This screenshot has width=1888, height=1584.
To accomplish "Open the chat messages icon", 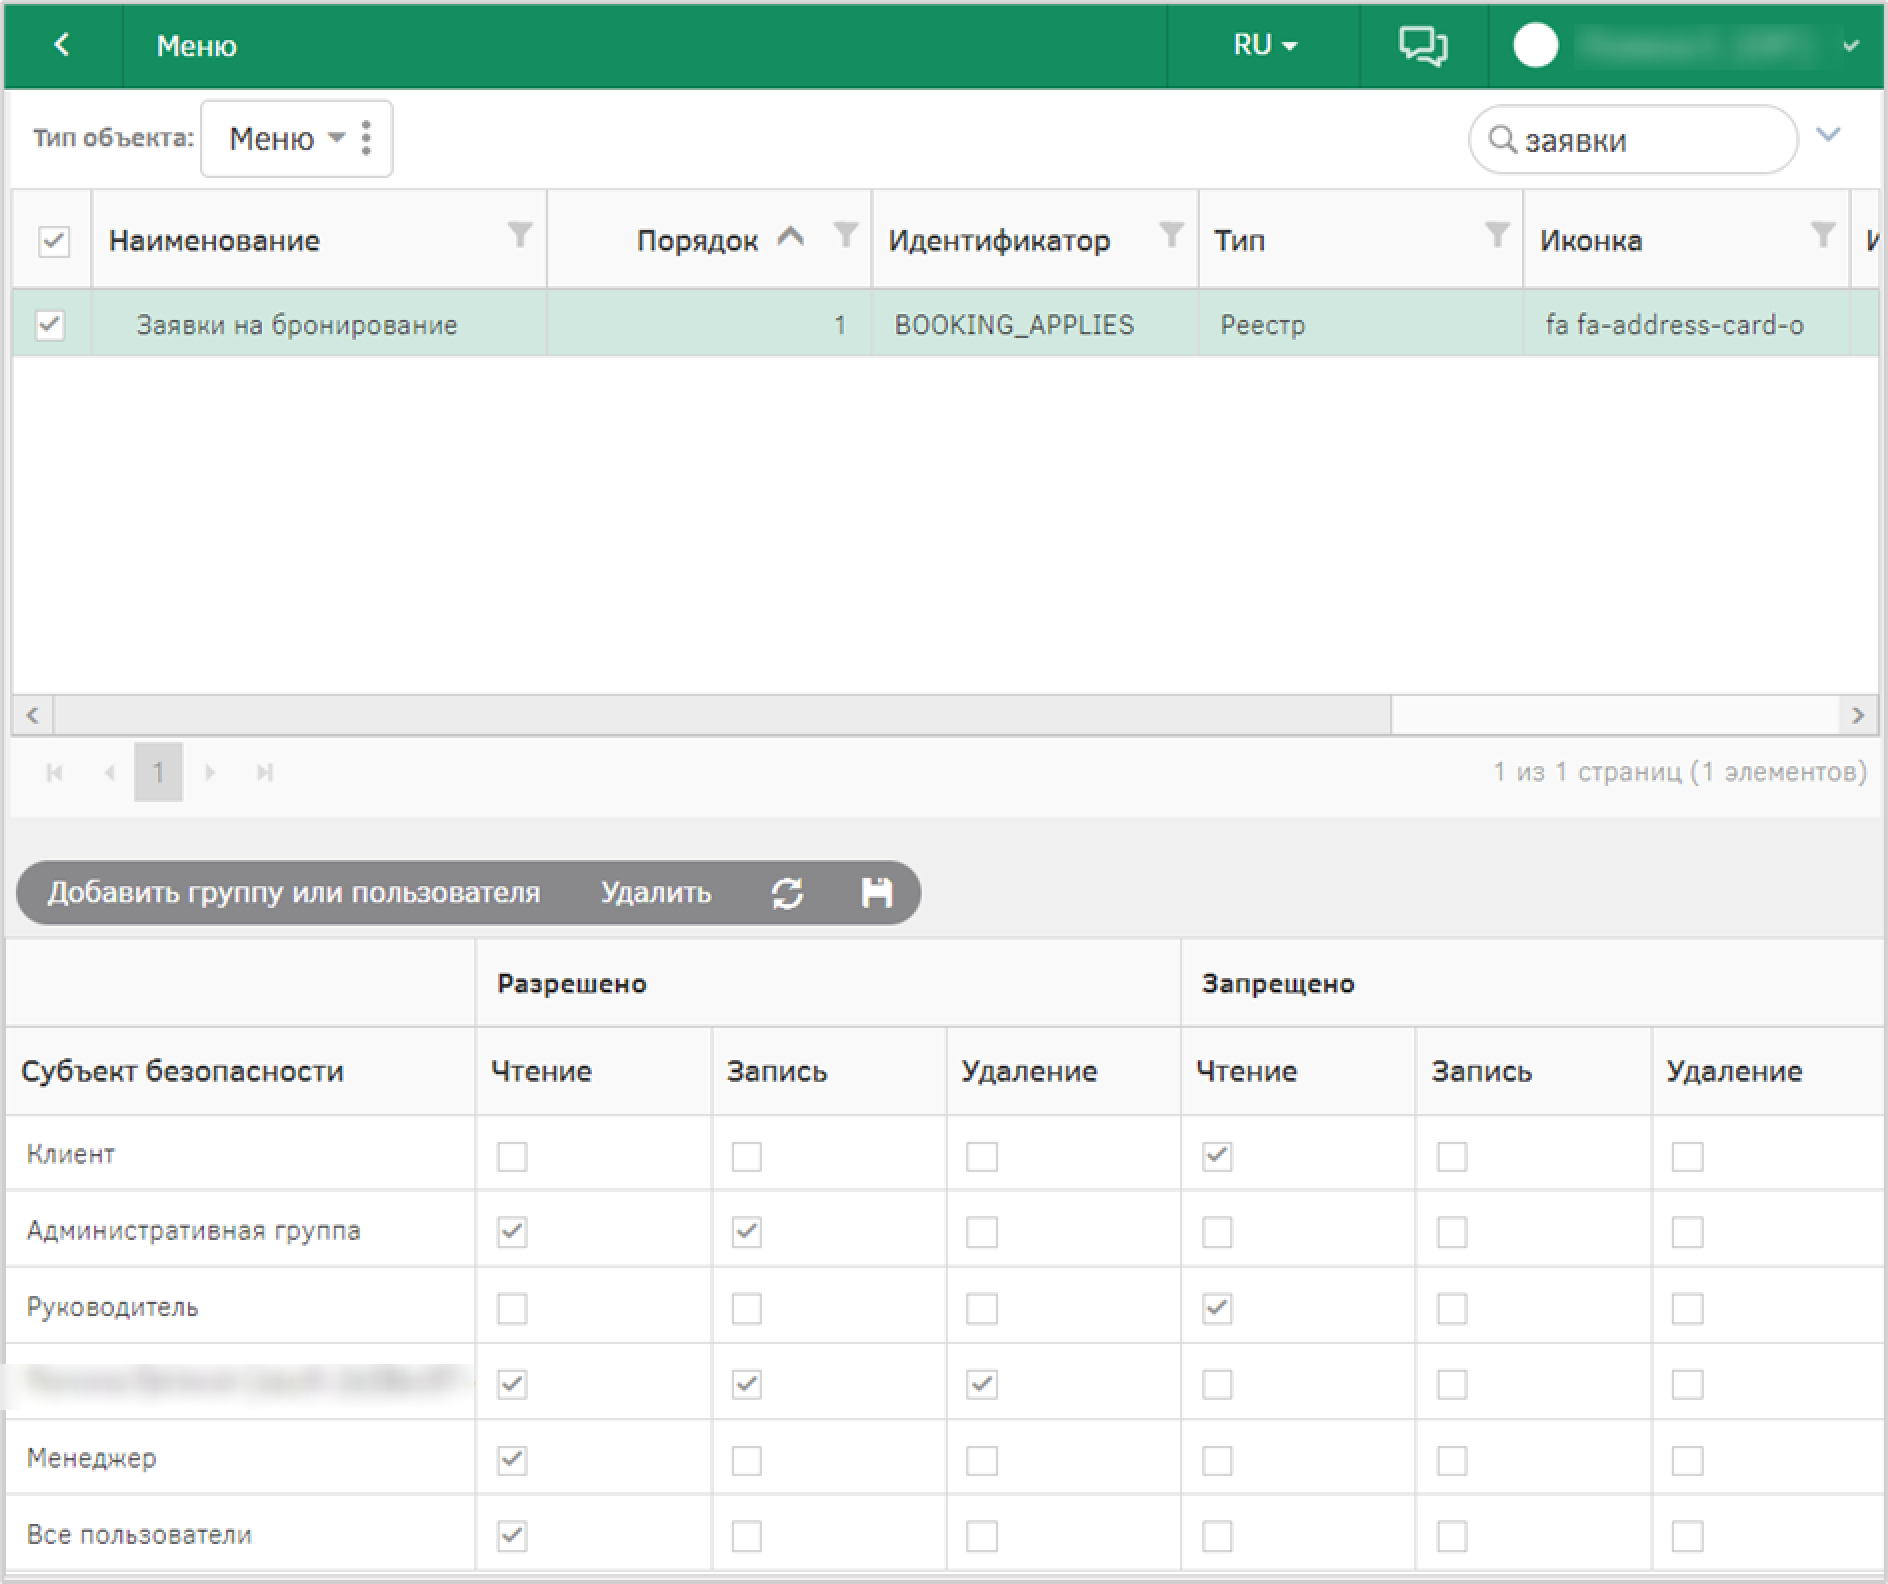I will click(1422, 46).
